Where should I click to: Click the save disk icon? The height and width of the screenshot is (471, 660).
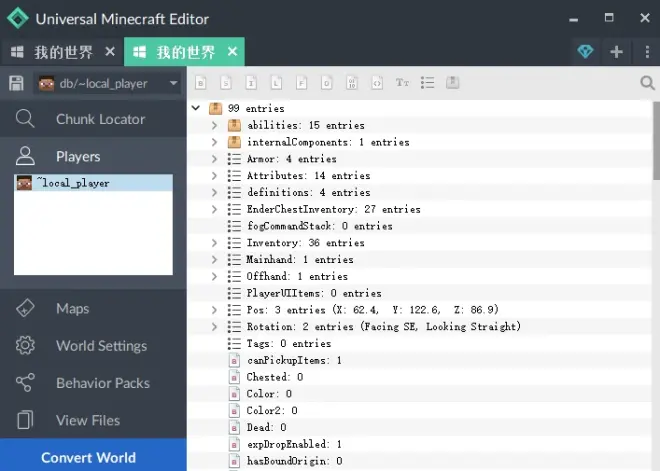16,83
